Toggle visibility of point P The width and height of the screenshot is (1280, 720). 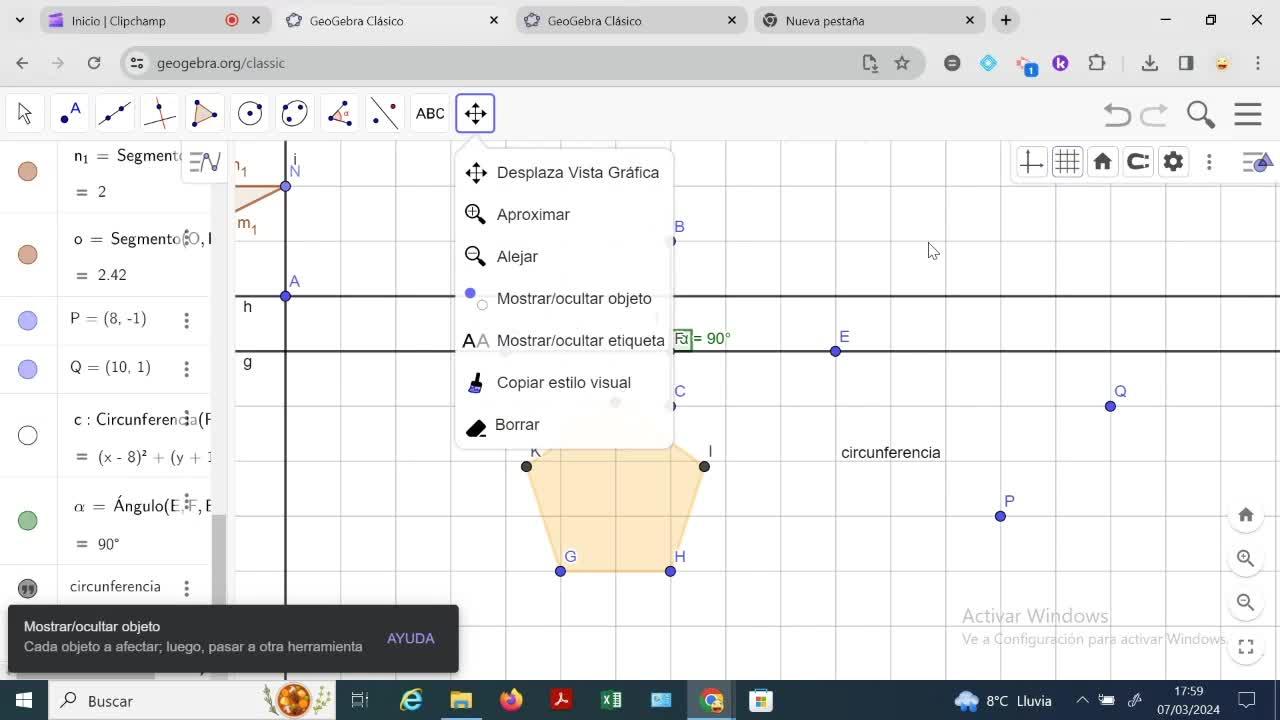tap(28, 320)
